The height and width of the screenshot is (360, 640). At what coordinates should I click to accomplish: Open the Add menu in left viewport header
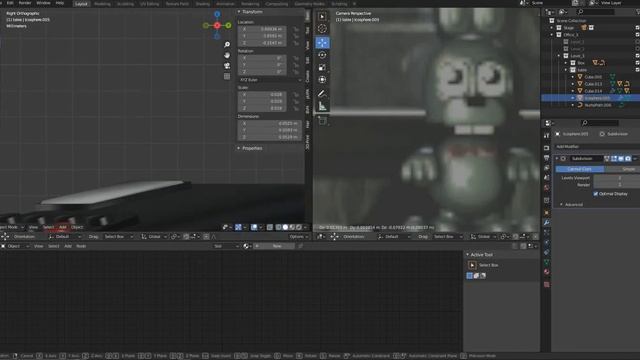[62, 227]
